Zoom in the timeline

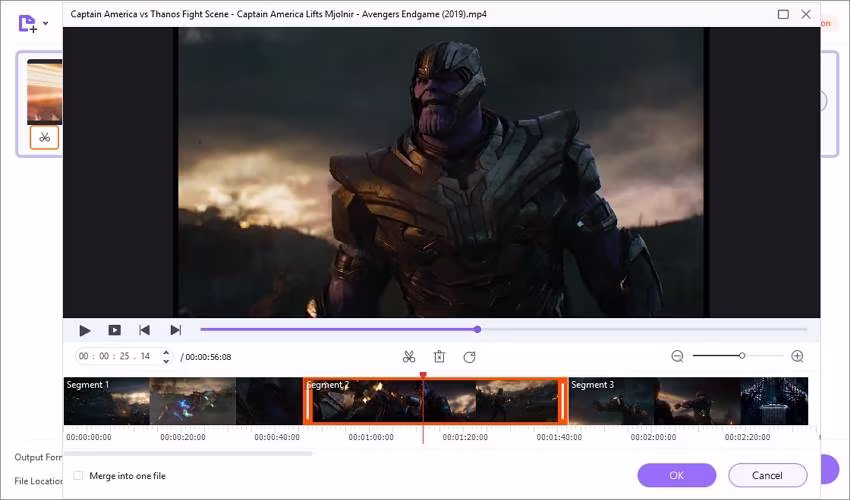(x=797, y=356)
